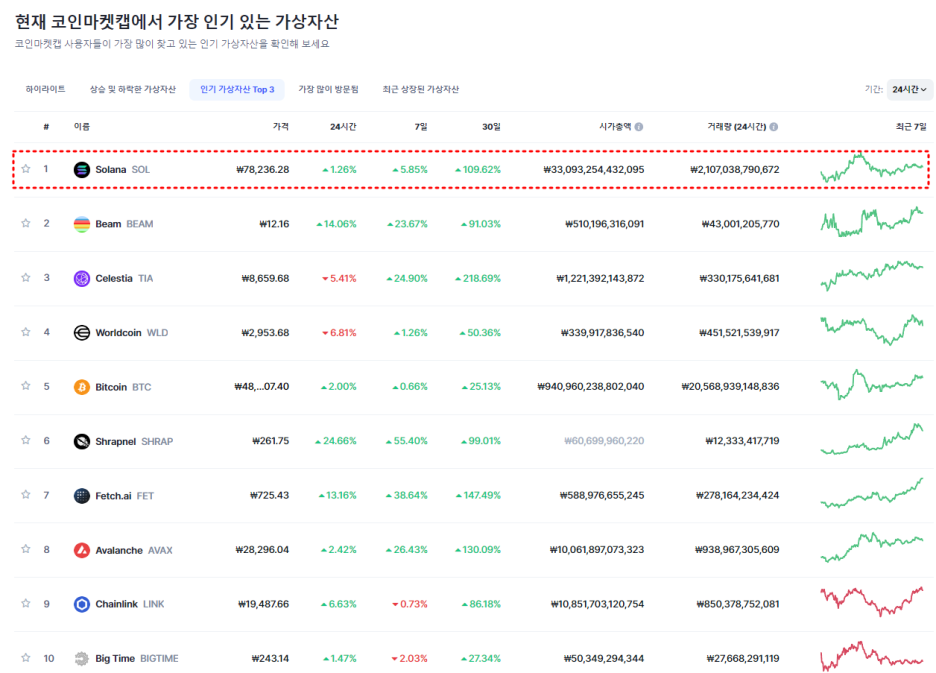Click Big Time 7-day change 2.03%

pyautogui.click(x=410, y=659)
